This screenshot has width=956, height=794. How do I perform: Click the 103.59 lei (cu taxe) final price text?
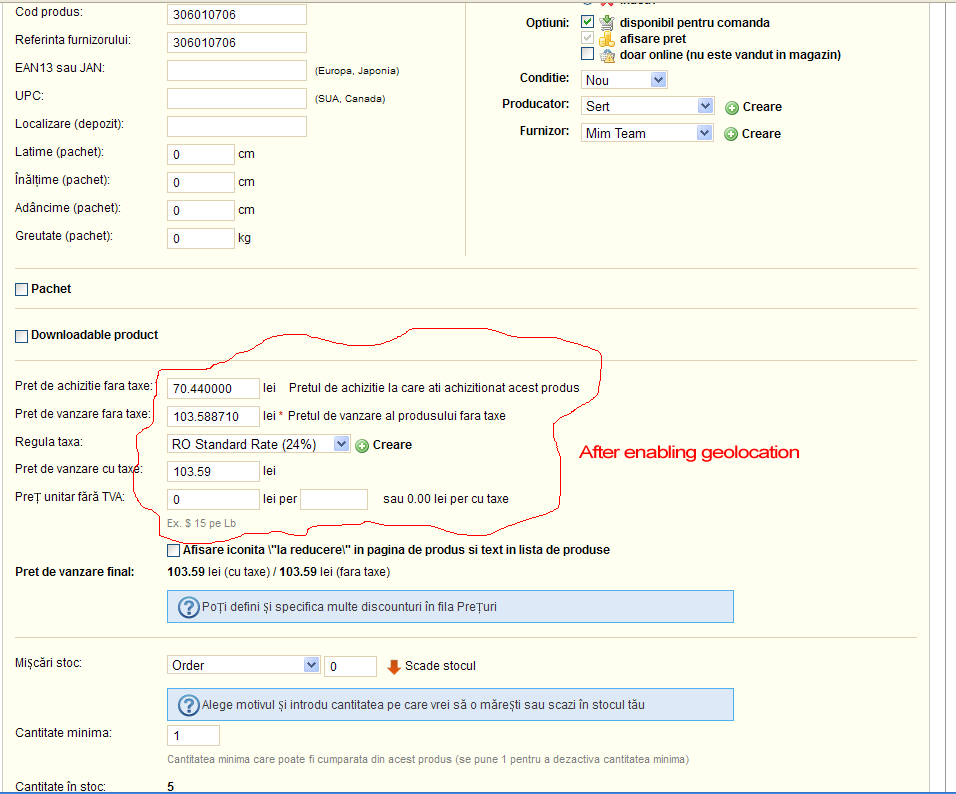[218, 572]
